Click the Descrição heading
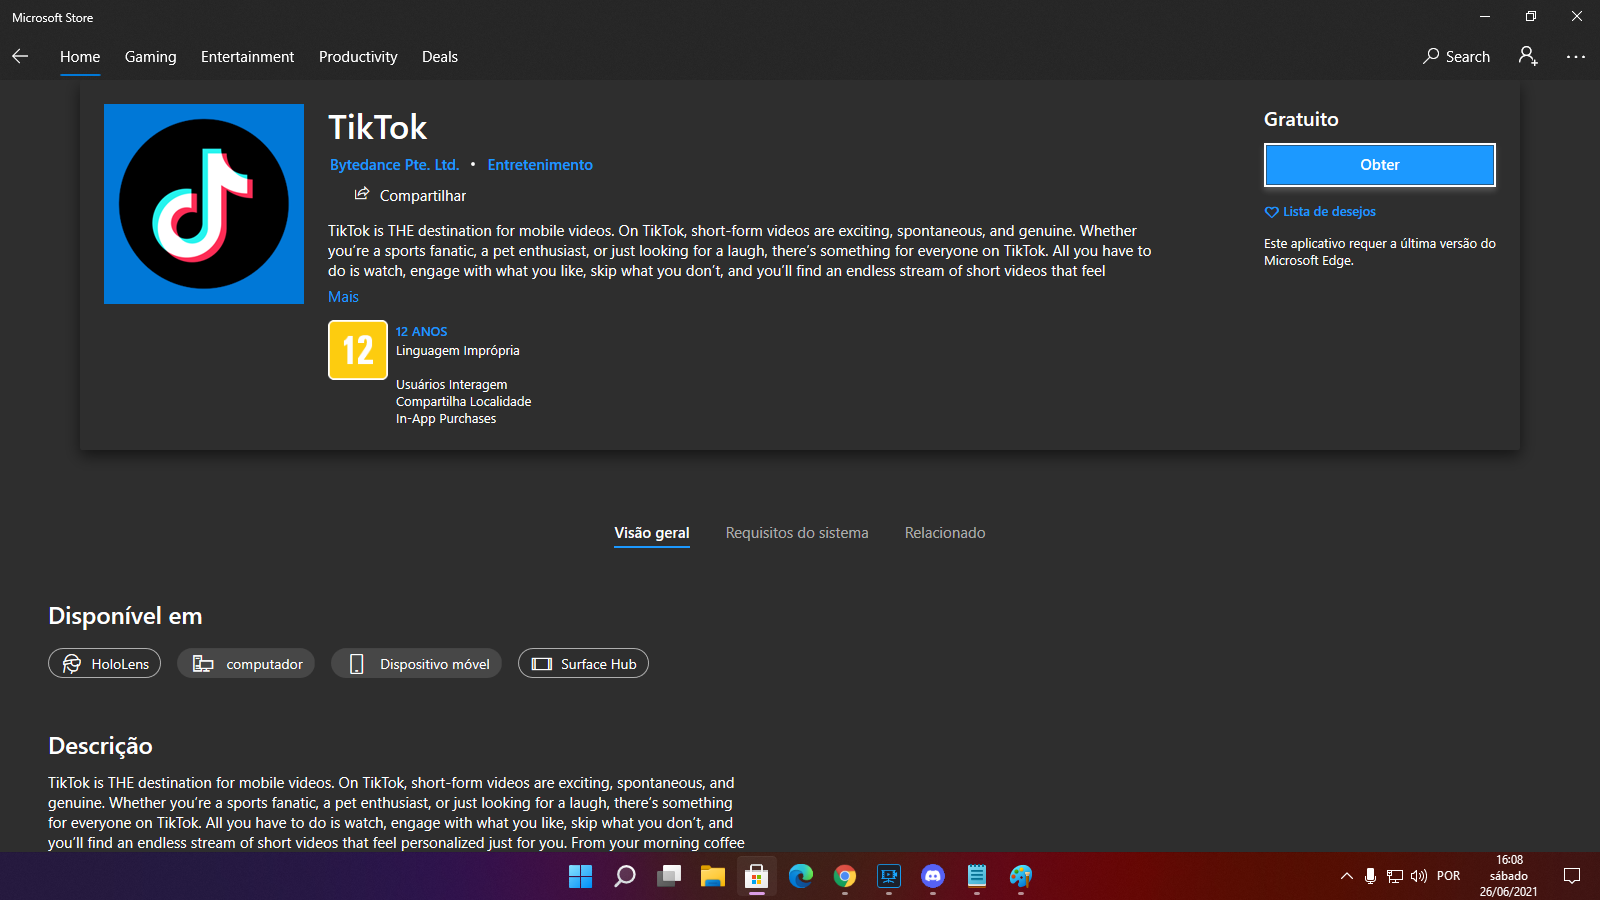This screenshot has width=1600, height=900. pyautogui.click(x=100, y=746)
